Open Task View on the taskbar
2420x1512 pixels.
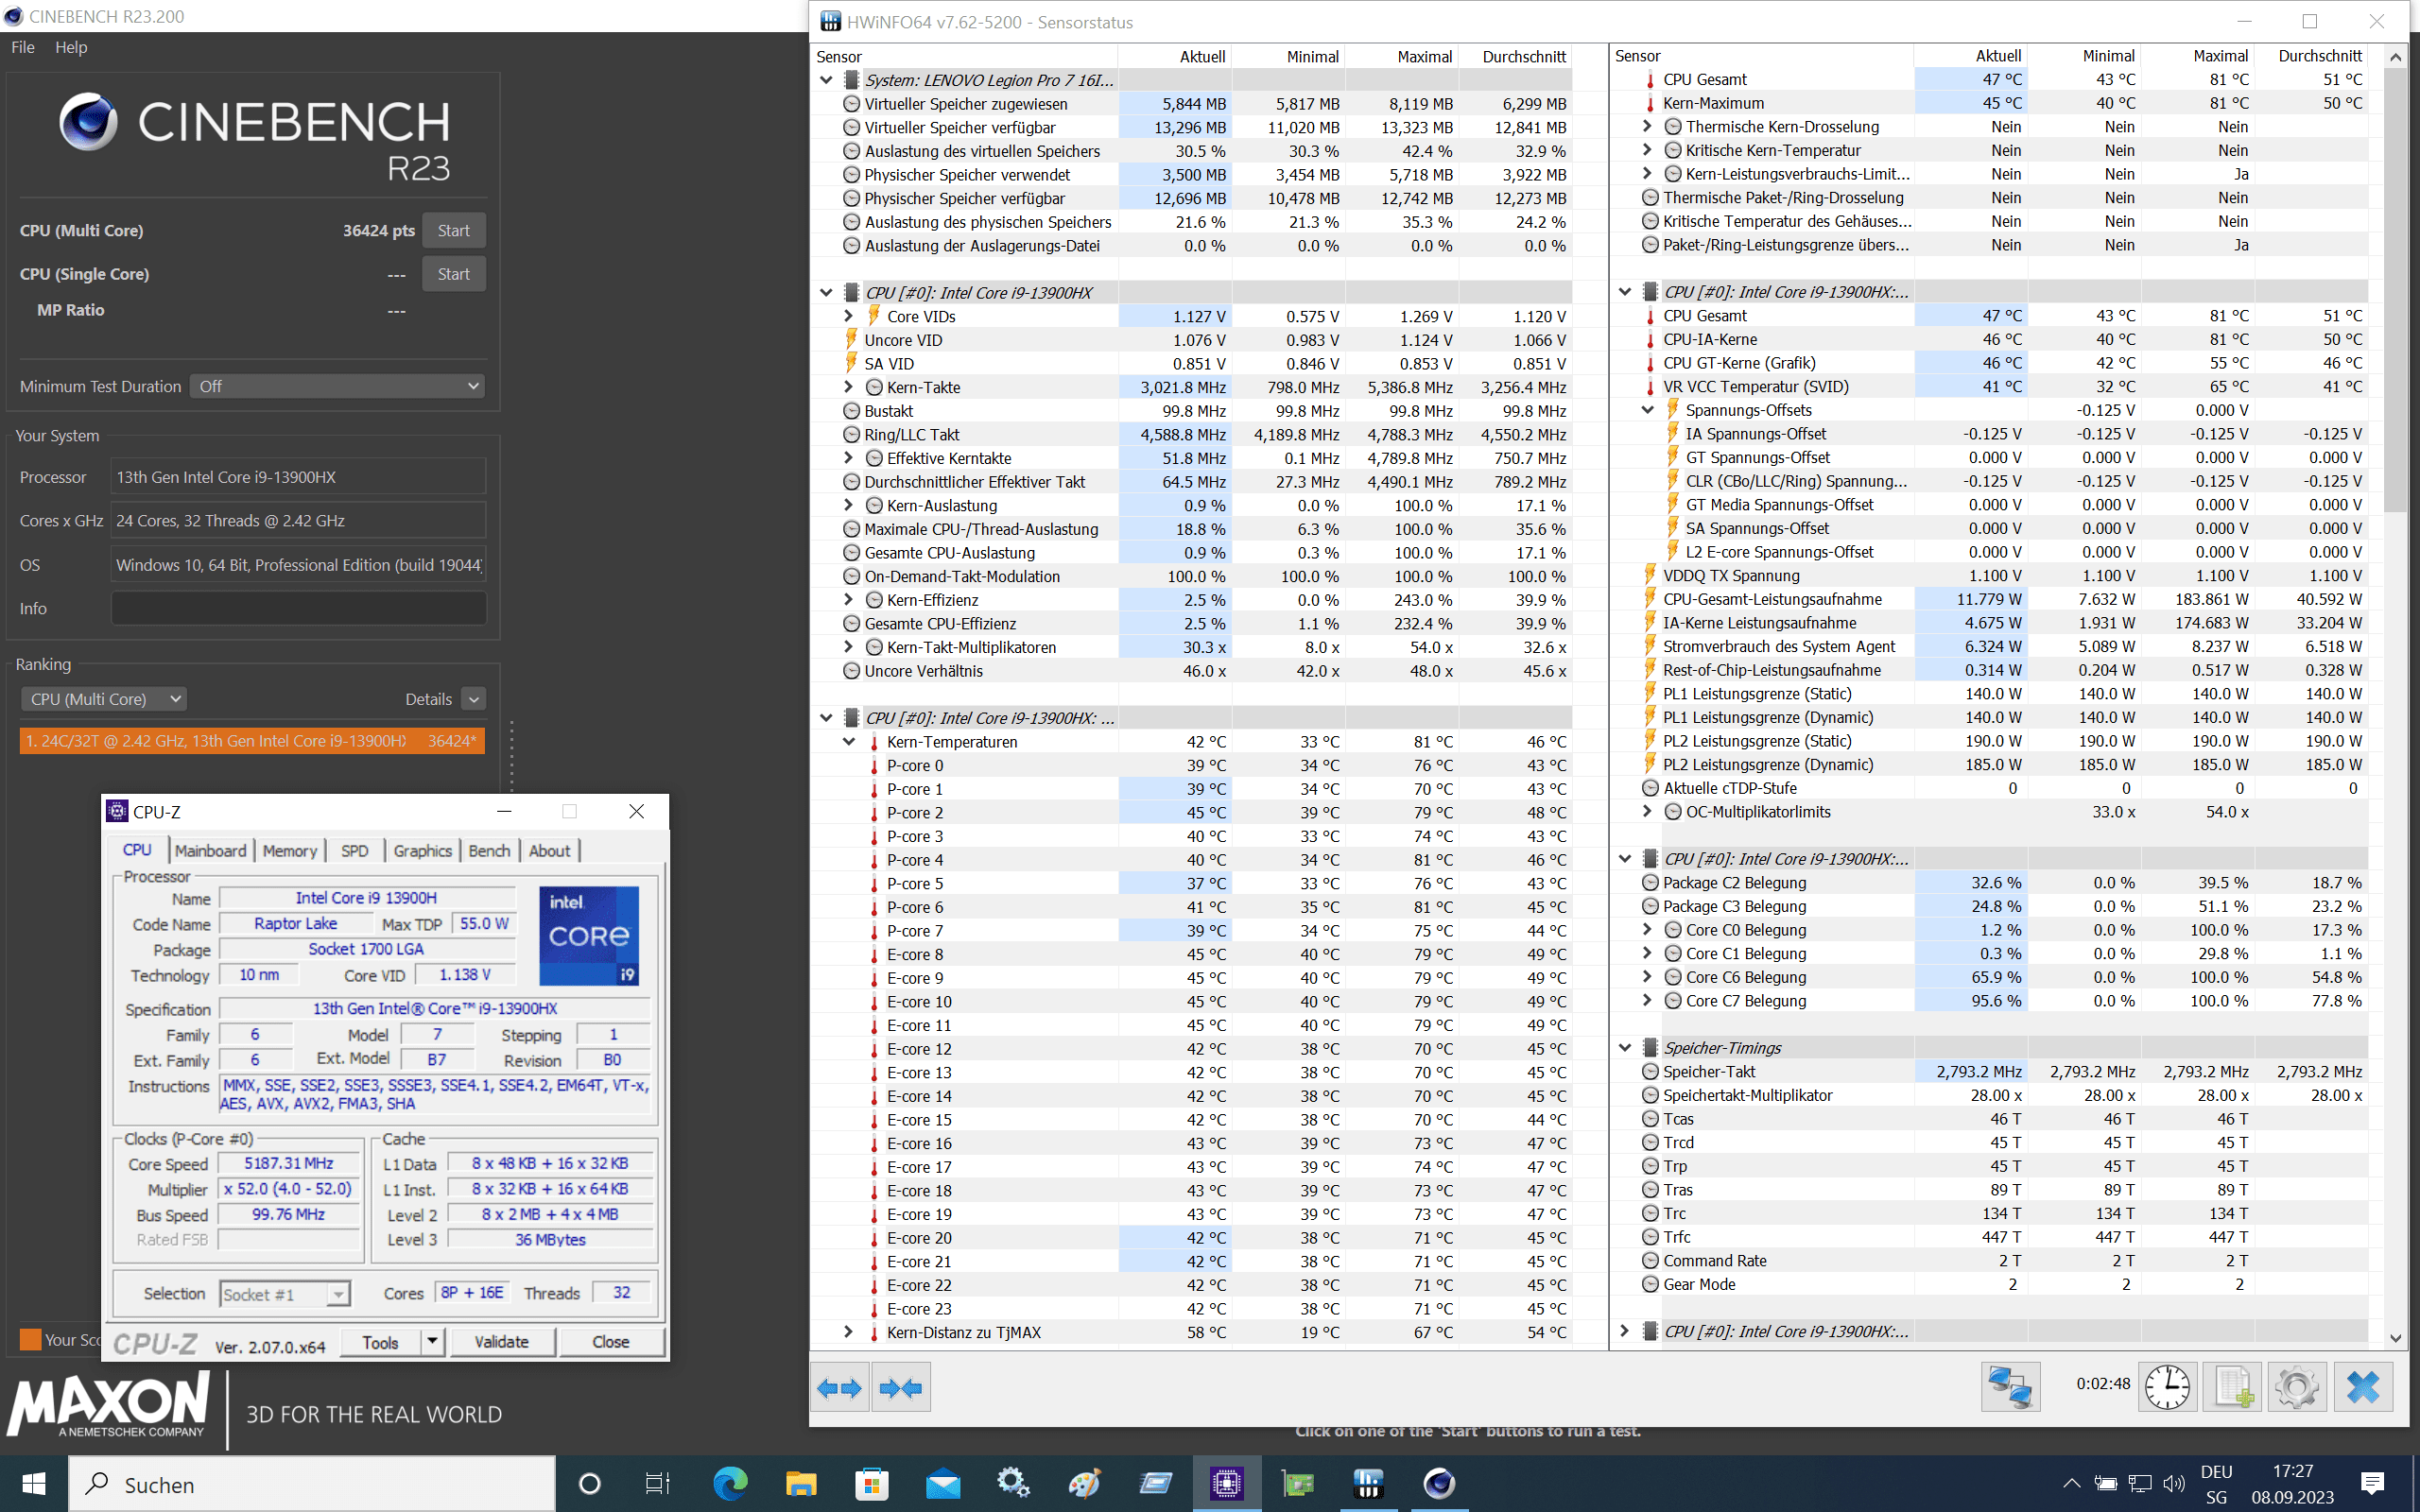click(657, 1484)
